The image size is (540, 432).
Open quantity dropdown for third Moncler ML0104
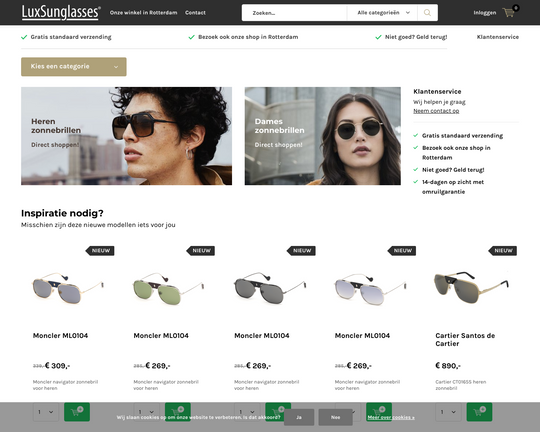[x=247, y=412]
